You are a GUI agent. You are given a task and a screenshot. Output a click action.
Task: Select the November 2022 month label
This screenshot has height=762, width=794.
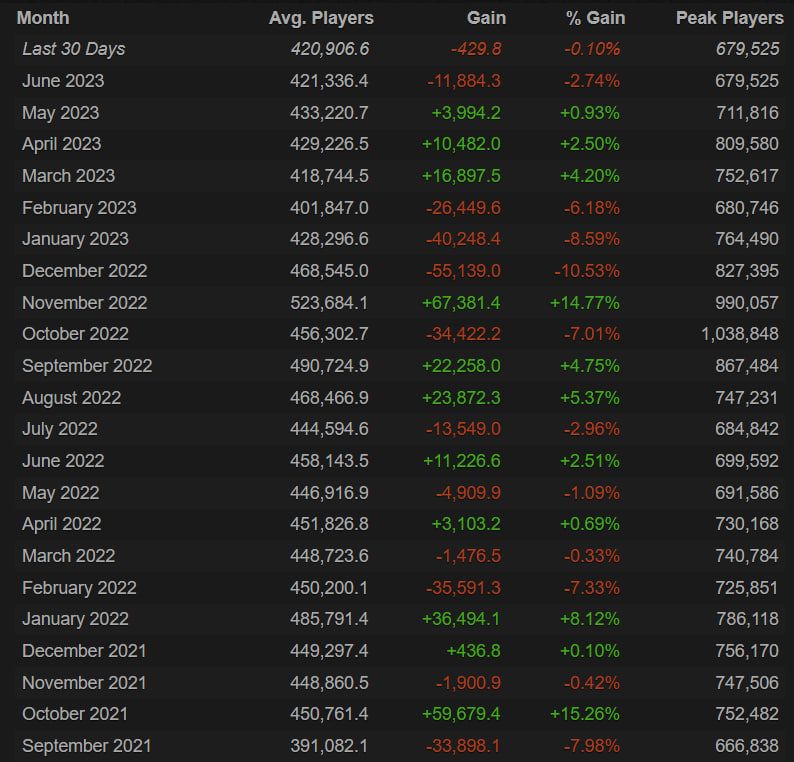85,303
